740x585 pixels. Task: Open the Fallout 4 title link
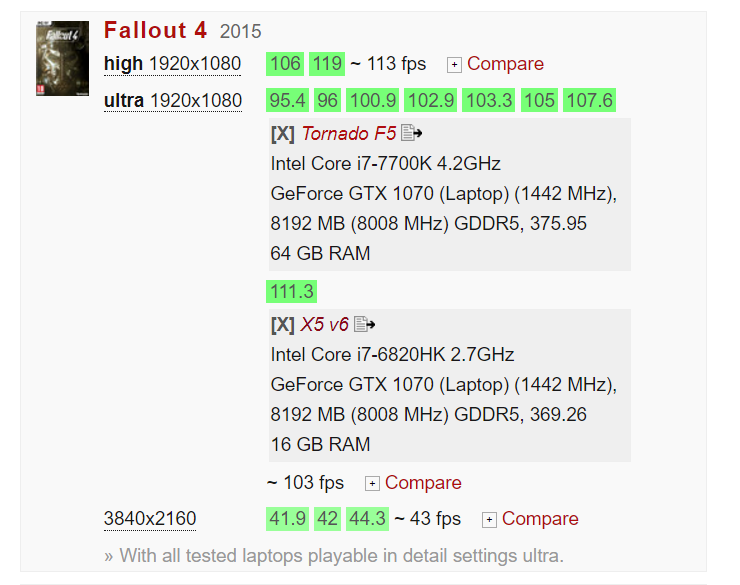155,30
